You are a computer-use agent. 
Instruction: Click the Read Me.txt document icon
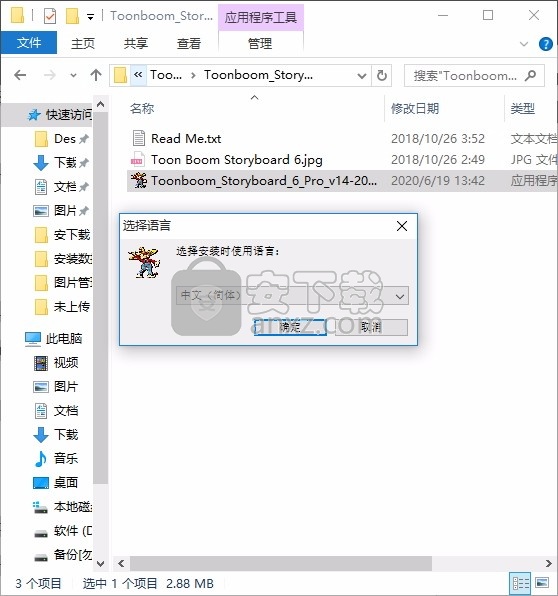138,138
